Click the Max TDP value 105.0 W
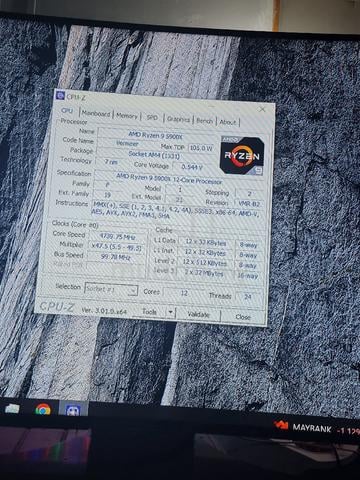The height and width of the screenshot is (480, 360). (x=201, y=148)
